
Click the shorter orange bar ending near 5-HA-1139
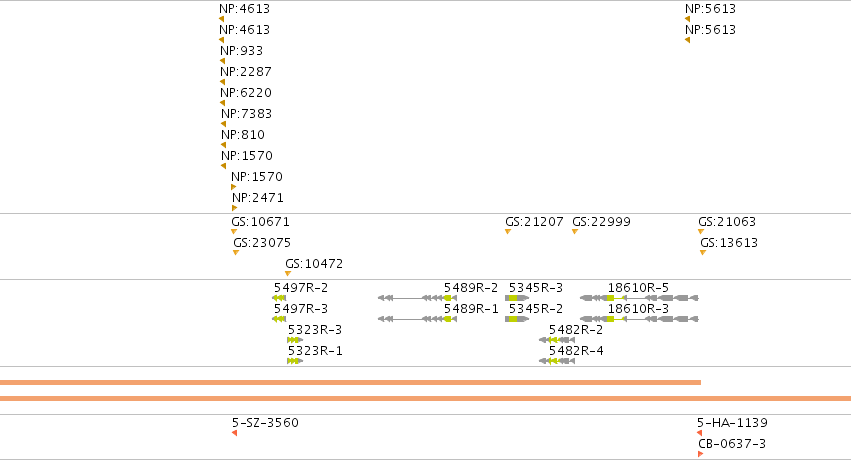(350, 382)
